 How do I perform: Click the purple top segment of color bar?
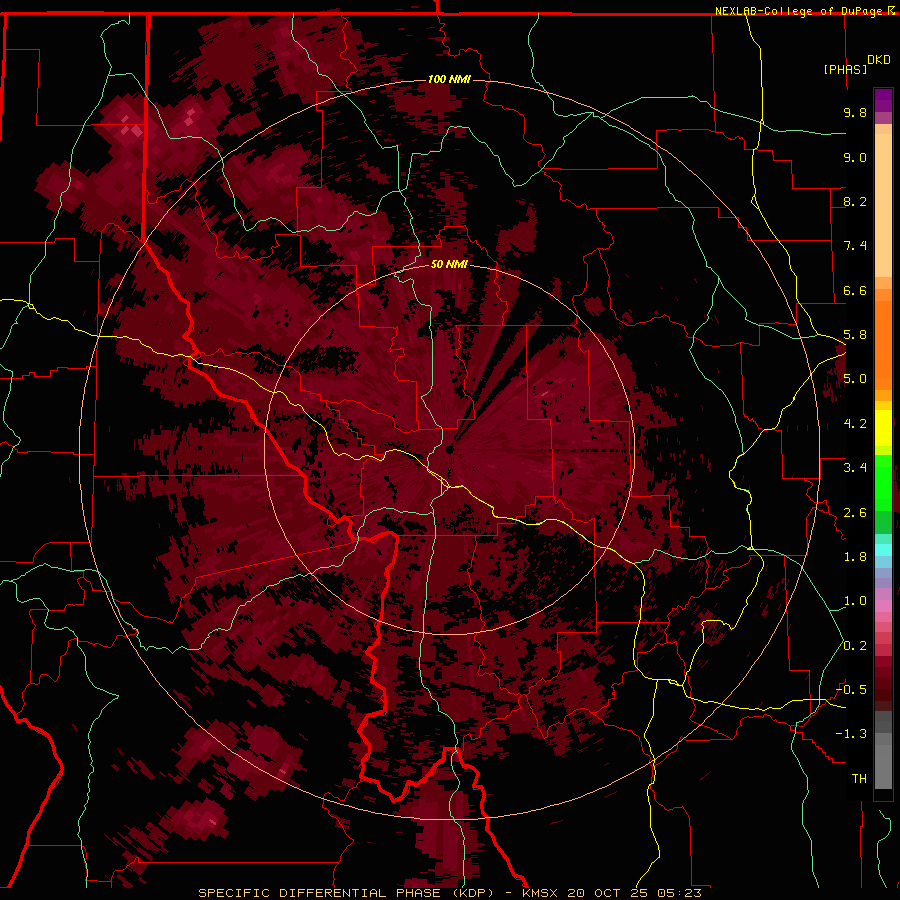[883, 100]
